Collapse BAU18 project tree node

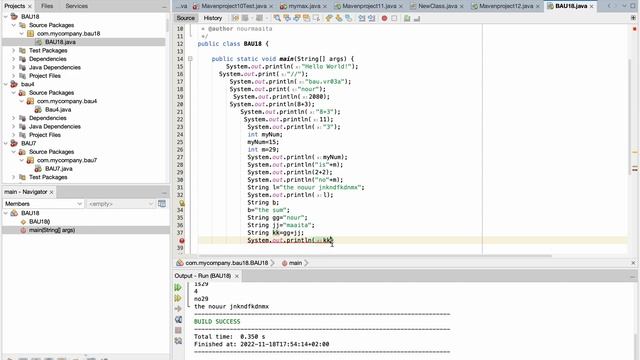click(x=6, y=17)
